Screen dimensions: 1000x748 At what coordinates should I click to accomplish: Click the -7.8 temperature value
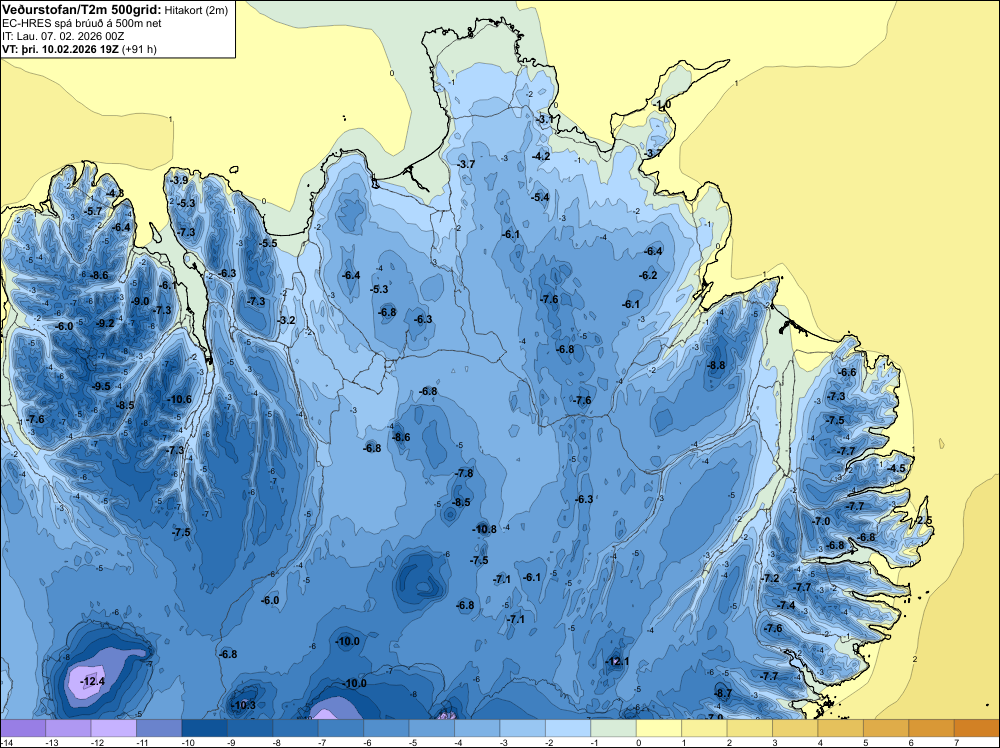pyautogui.click(x=464, y=473)
